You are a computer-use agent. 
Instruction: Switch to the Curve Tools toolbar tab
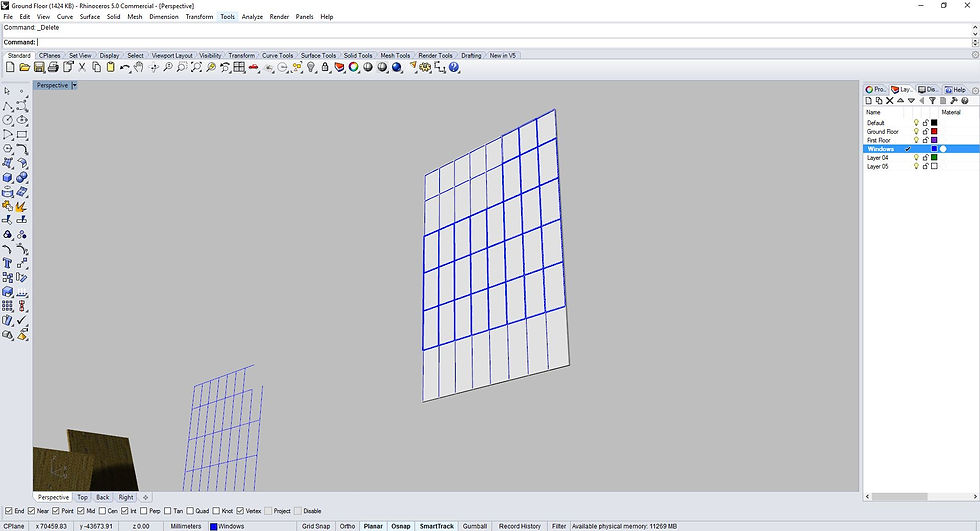(278, 56)
